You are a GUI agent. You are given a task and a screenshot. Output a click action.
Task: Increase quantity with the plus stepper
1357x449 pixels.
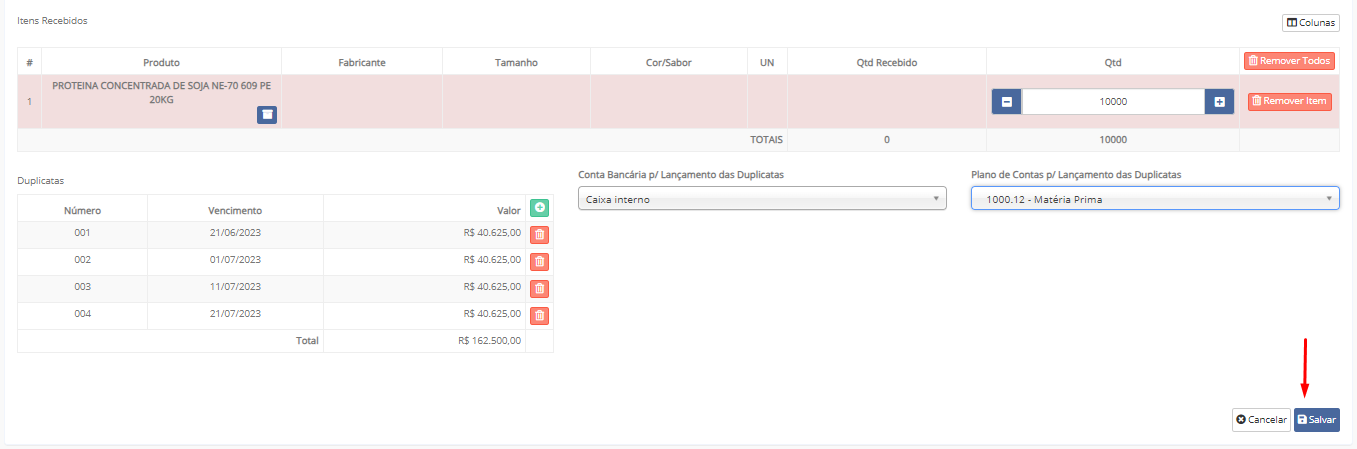[x=1219, y=102]
